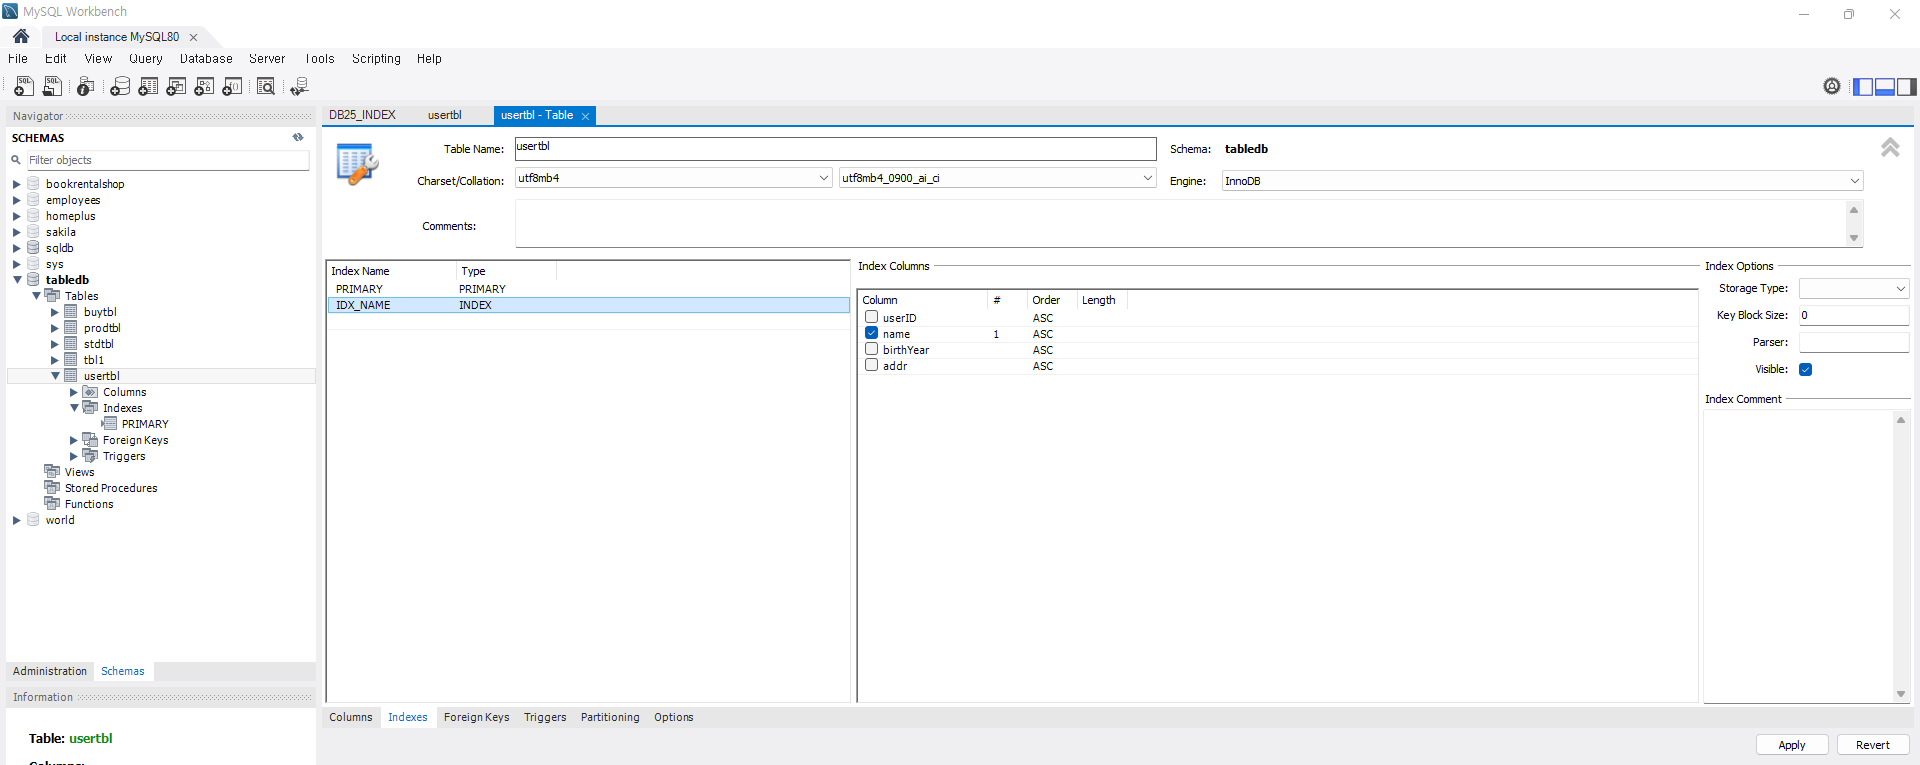Toggle the right sidebar panel icon
The height and width of the screenshot is (765, 1920).
pos(1907,87)
